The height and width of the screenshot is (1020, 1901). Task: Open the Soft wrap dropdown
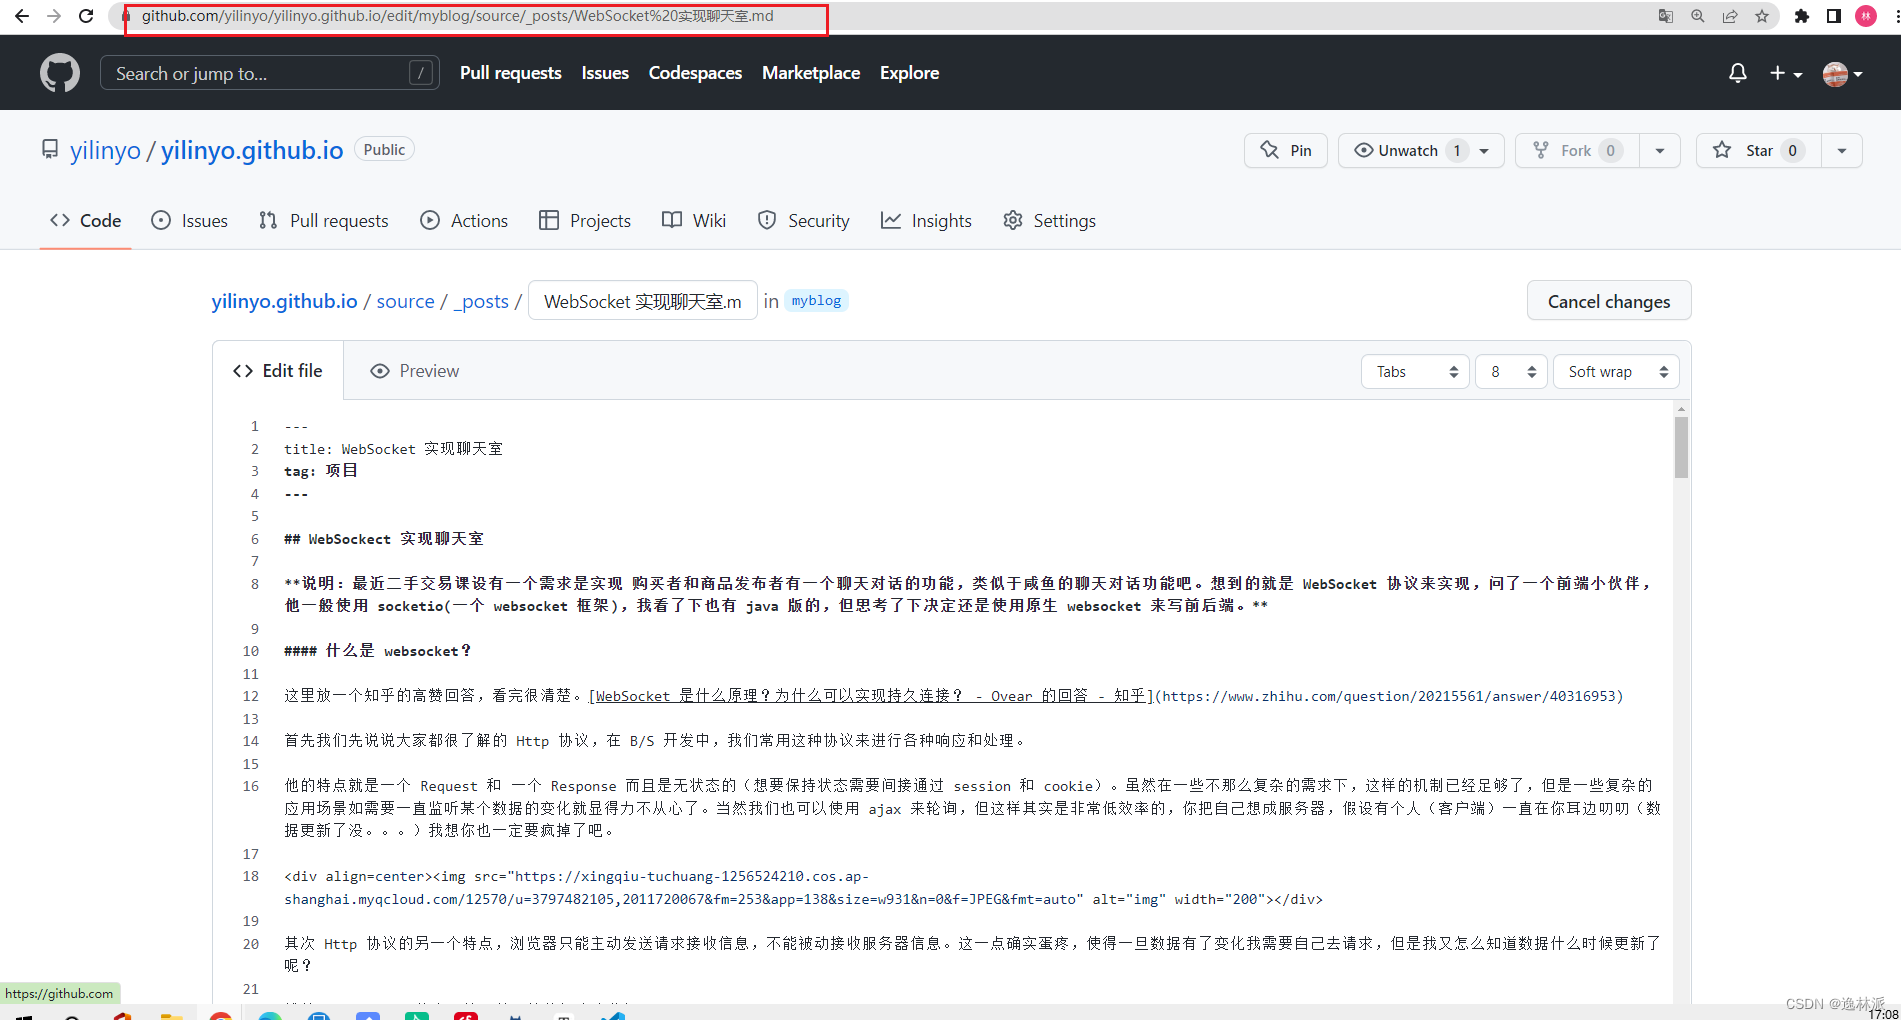coord(1615,371)
